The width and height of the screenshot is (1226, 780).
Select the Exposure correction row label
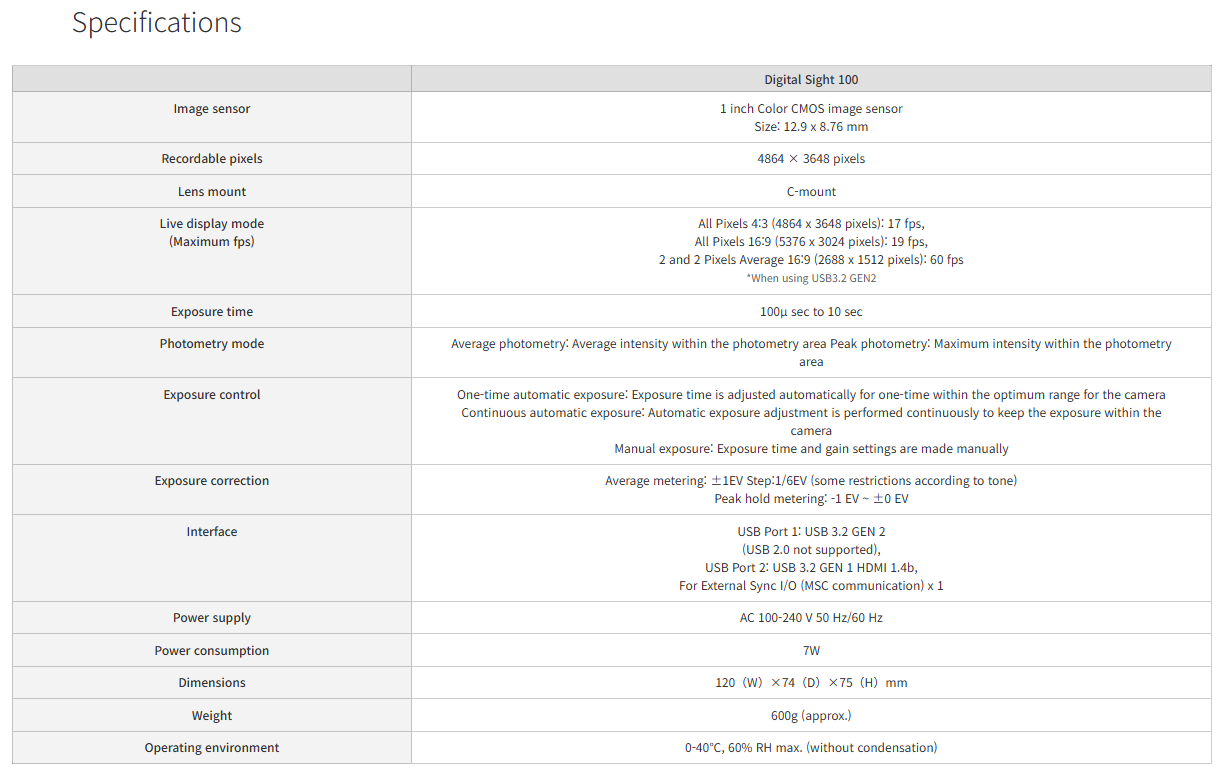coord(212,481)
